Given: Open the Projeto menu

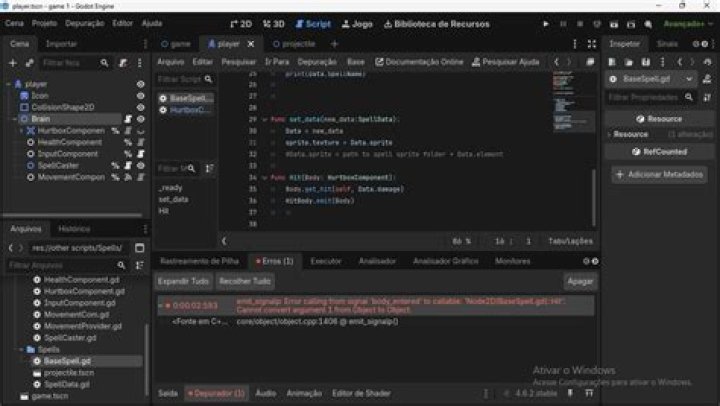Looking at the screenshot, I should tap(44, 23).
